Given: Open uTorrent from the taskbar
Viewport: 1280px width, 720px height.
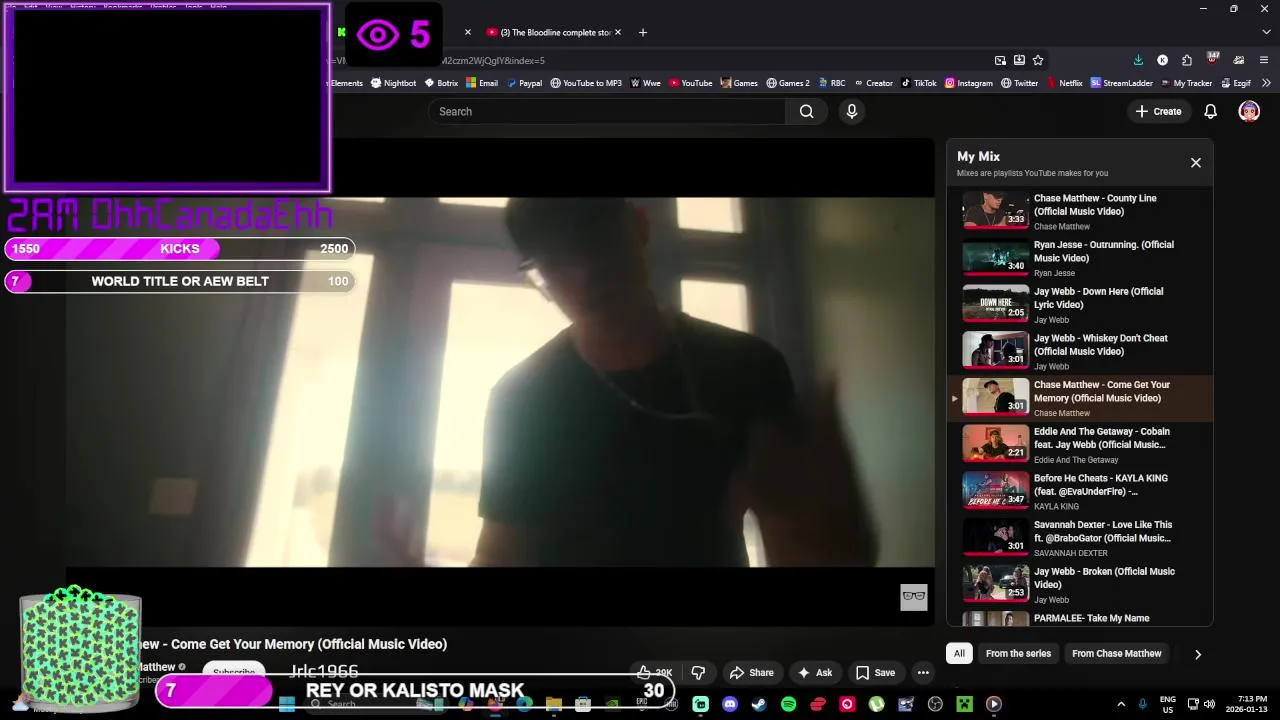Looking at the screenshot, I should pyautogui.click(x=876, y=704).
